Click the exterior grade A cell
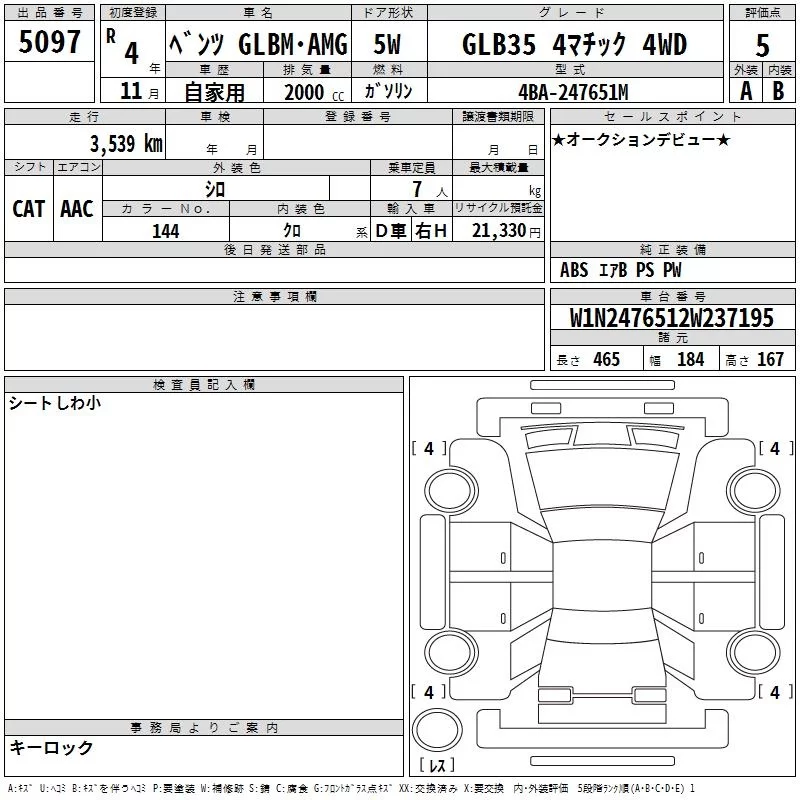Image resolution: width=800 pixels, height=800 pixels. [745, 91]
